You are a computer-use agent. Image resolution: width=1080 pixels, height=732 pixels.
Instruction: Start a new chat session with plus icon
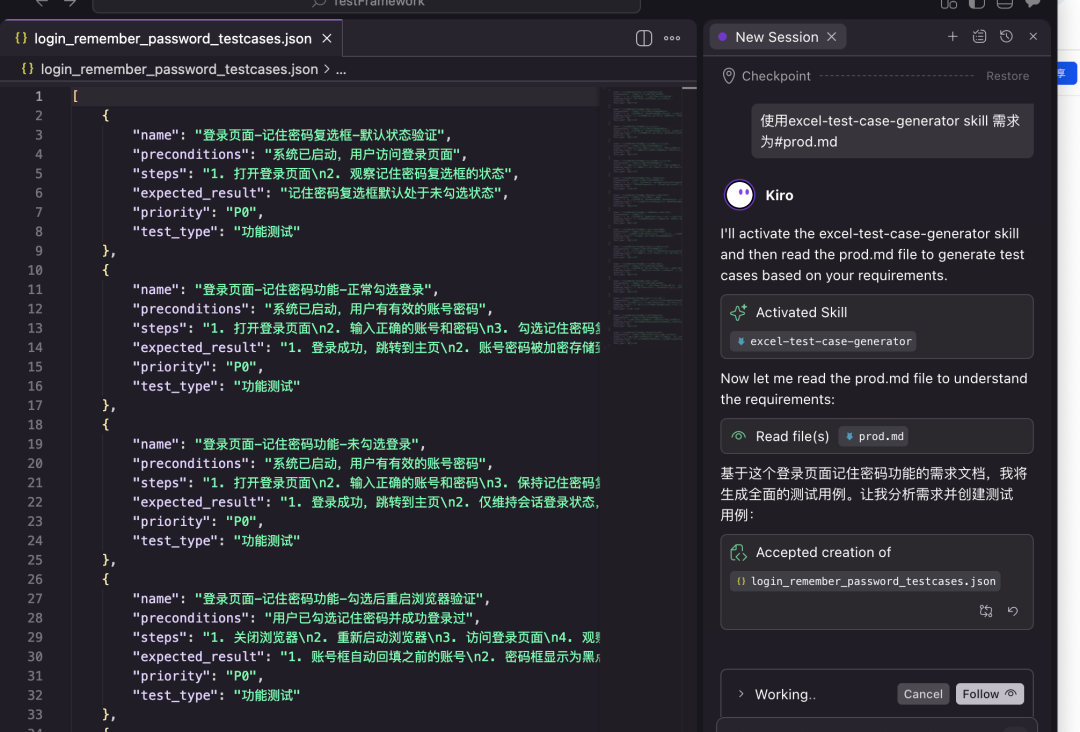coord(952,37)
